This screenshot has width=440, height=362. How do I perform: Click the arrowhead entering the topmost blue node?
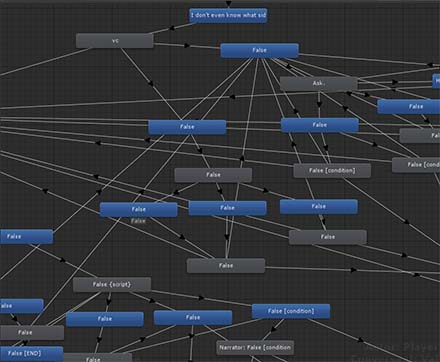[x=228, y=4]
